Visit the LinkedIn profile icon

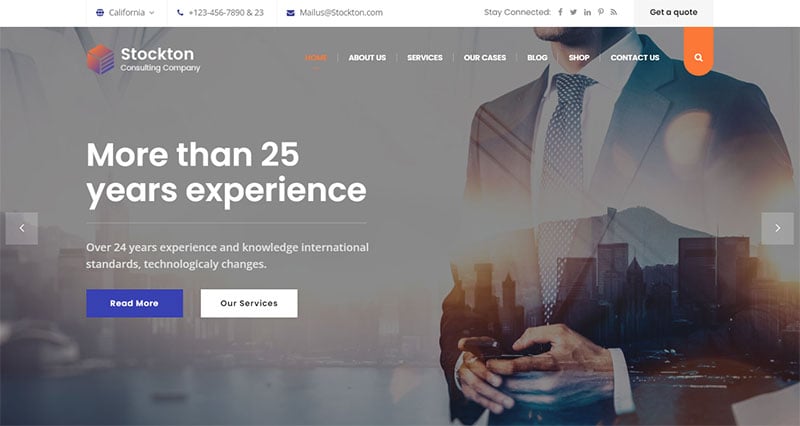pos(587,12)
